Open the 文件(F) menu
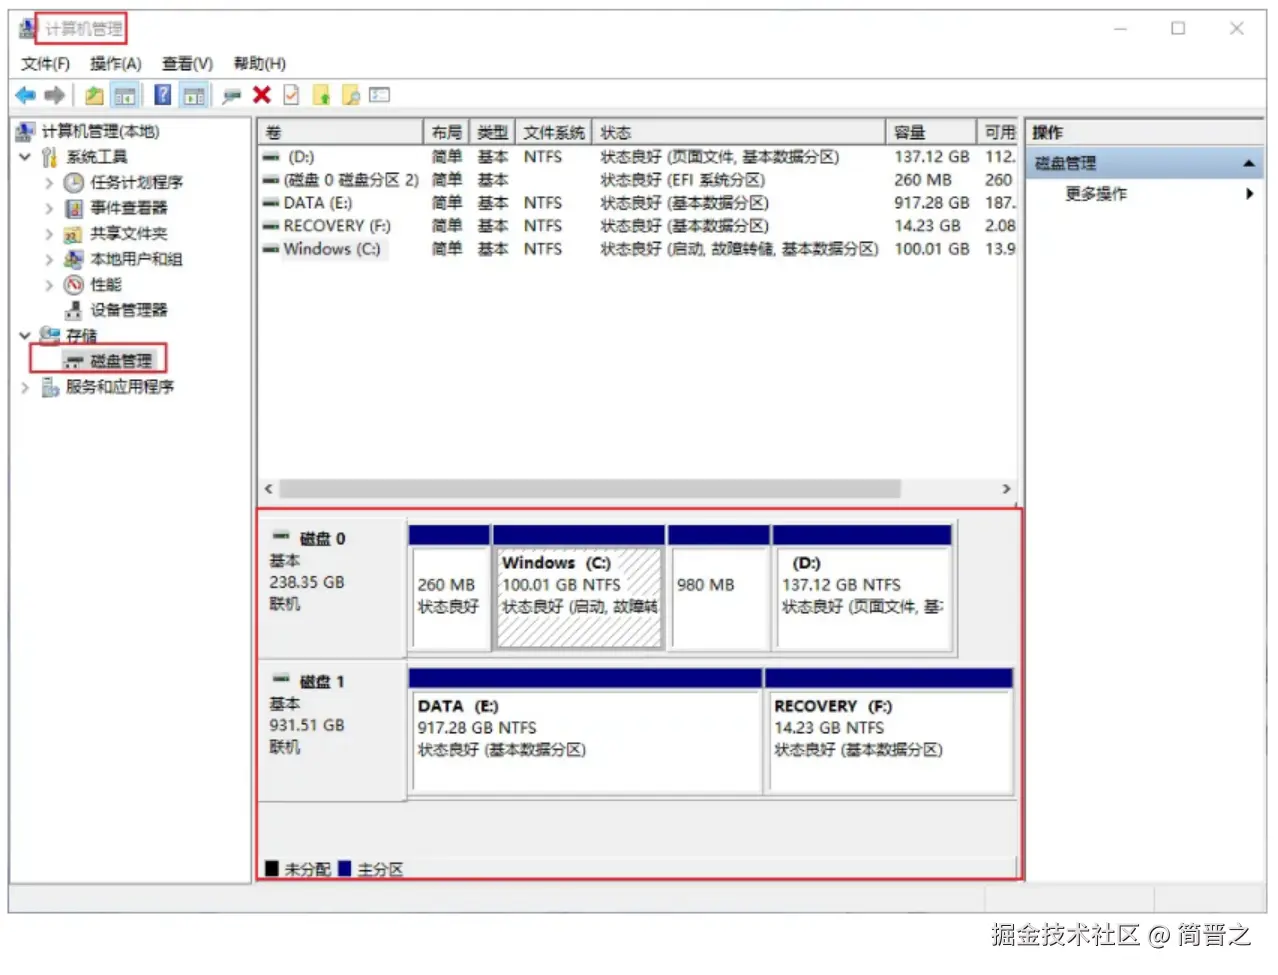The image size is (1278, 975). [x=45, y=64]
